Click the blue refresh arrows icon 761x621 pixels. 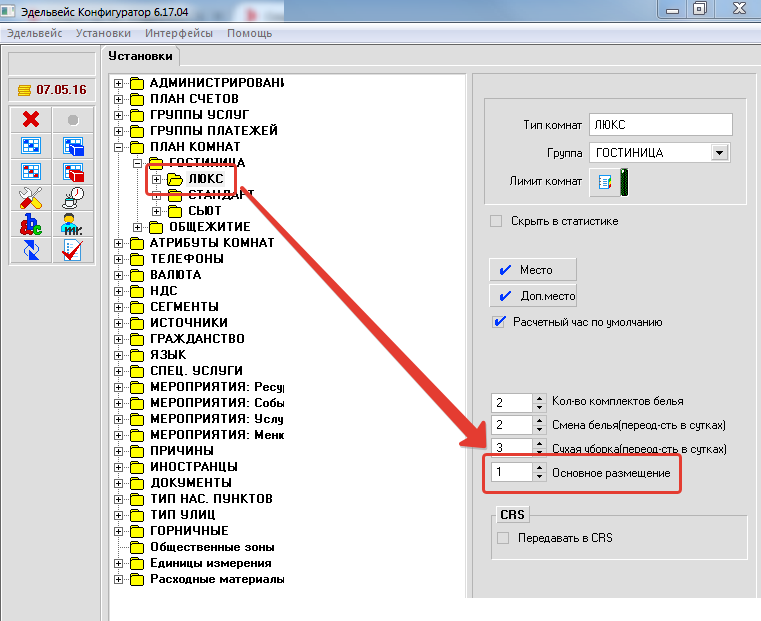[x=31, y=249]
